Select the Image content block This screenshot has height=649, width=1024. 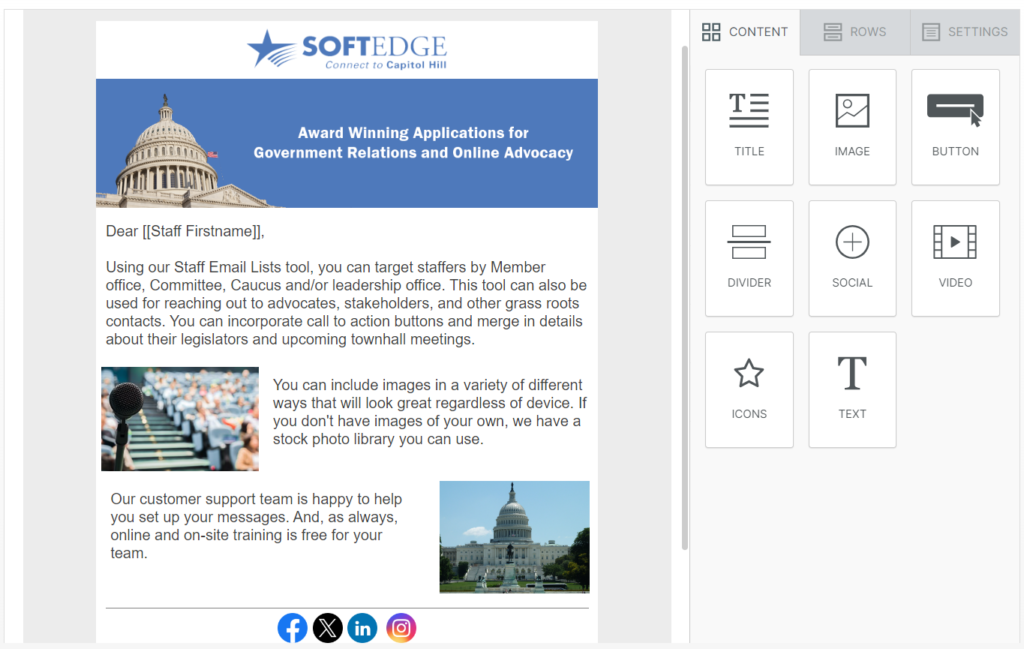tap(852, 127)
